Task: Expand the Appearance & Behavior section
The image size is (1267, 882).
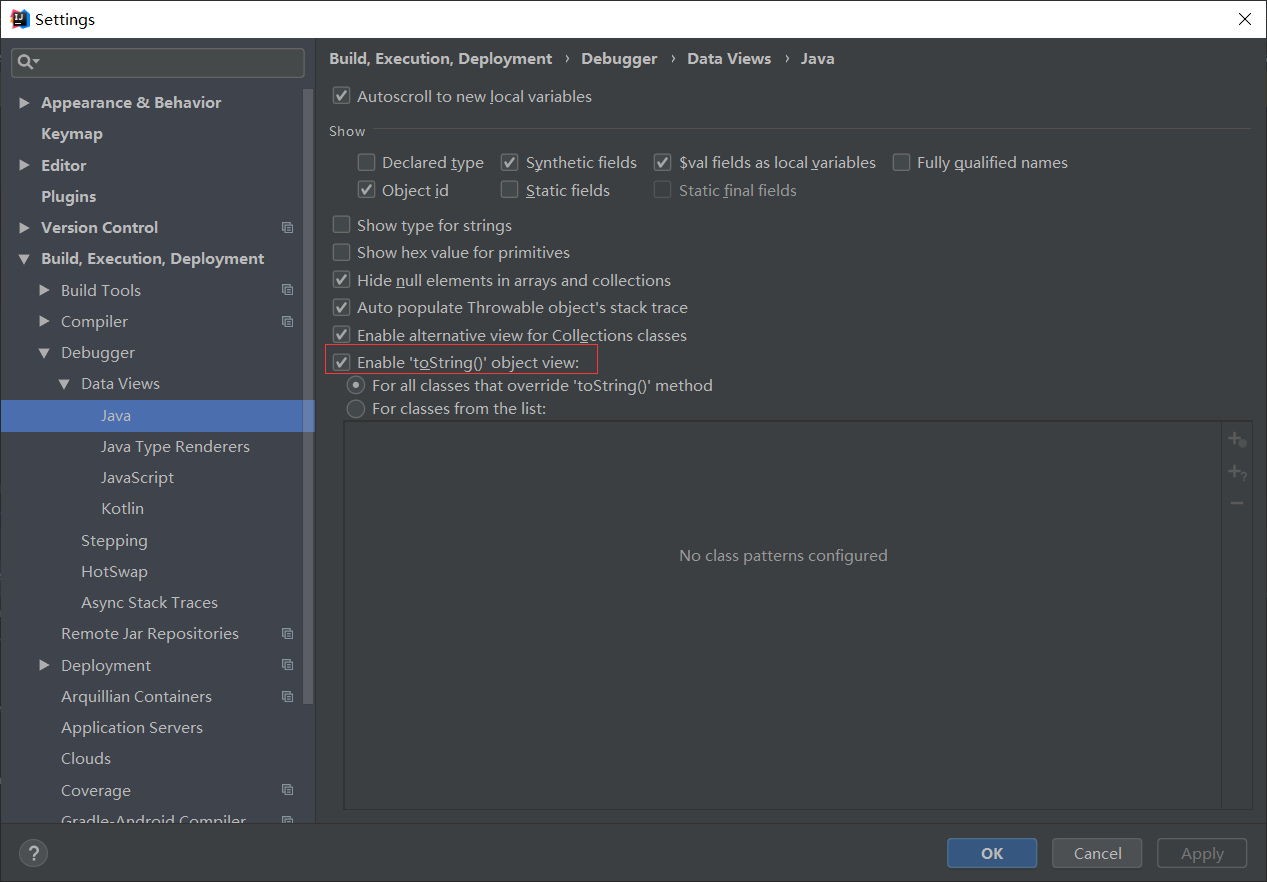Action: pos(24,102)
